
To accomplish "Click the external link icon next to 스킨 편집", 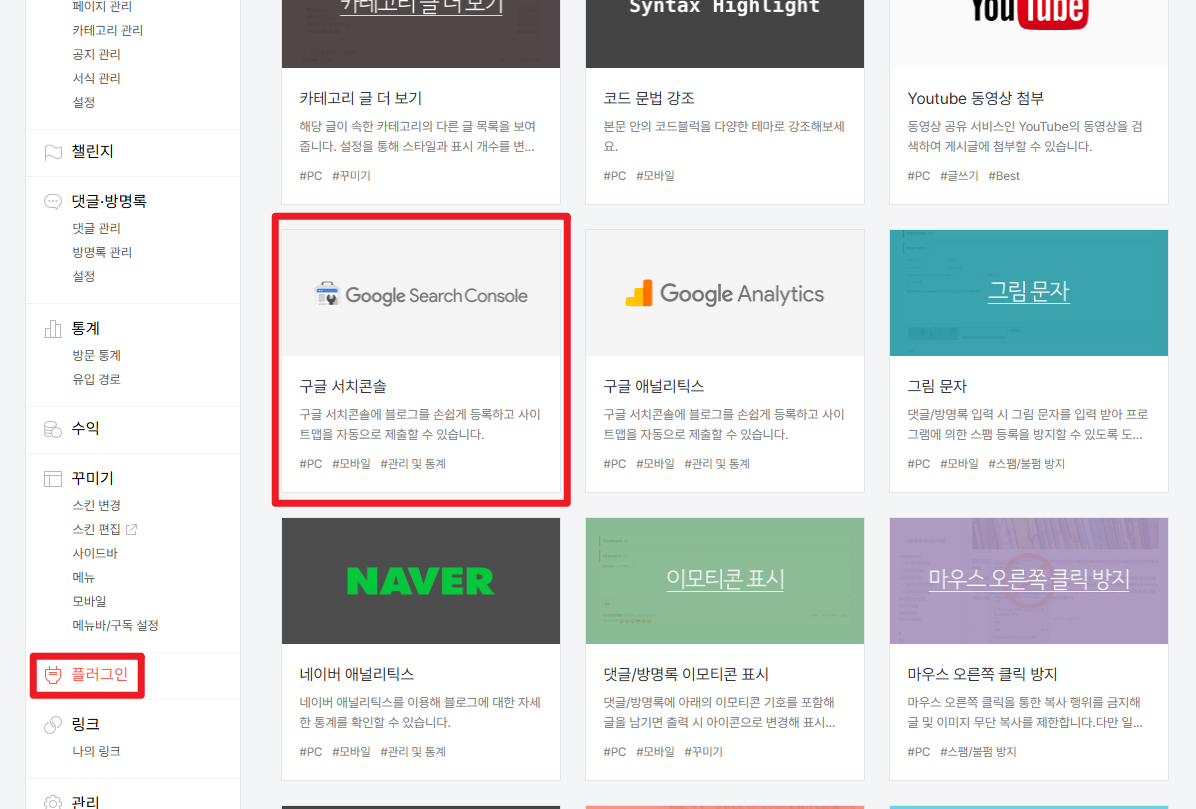I will 131,528.
